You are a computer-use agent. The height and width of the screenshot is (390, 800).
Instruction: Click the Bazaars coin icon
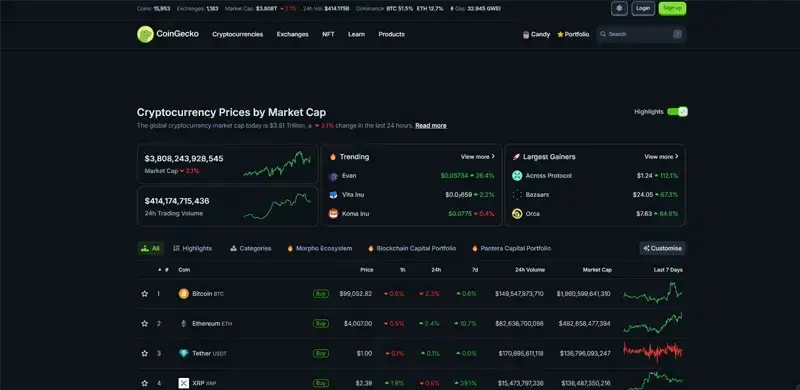click(x=517, y=195)
